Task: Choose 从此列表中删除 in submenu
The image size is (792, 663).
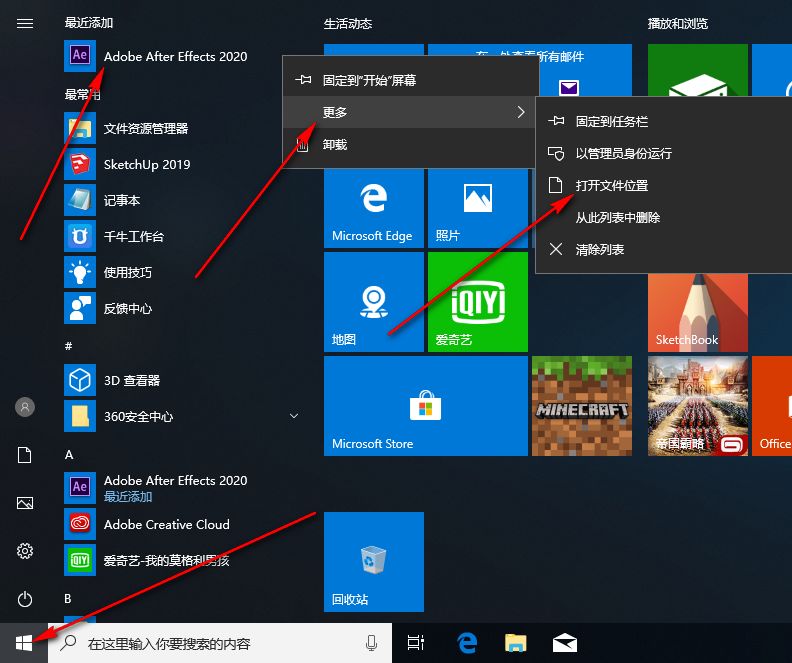Action: [664, 218]
